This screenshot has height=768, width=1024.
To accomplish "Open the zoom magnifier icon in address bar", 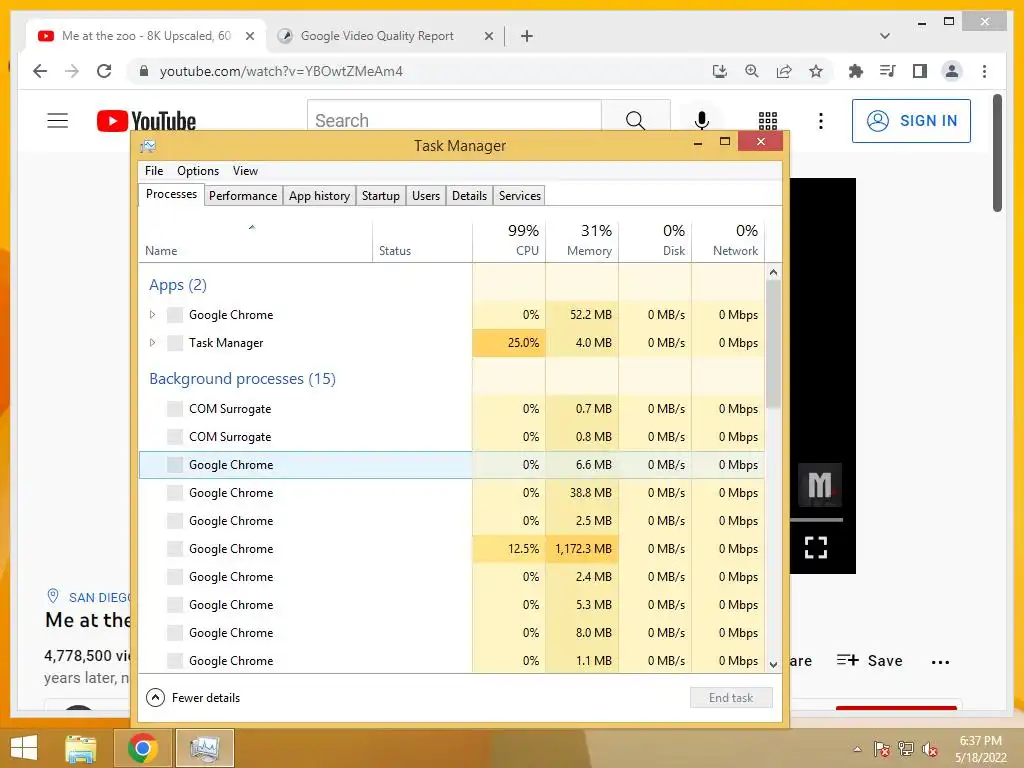I will 752,71.
